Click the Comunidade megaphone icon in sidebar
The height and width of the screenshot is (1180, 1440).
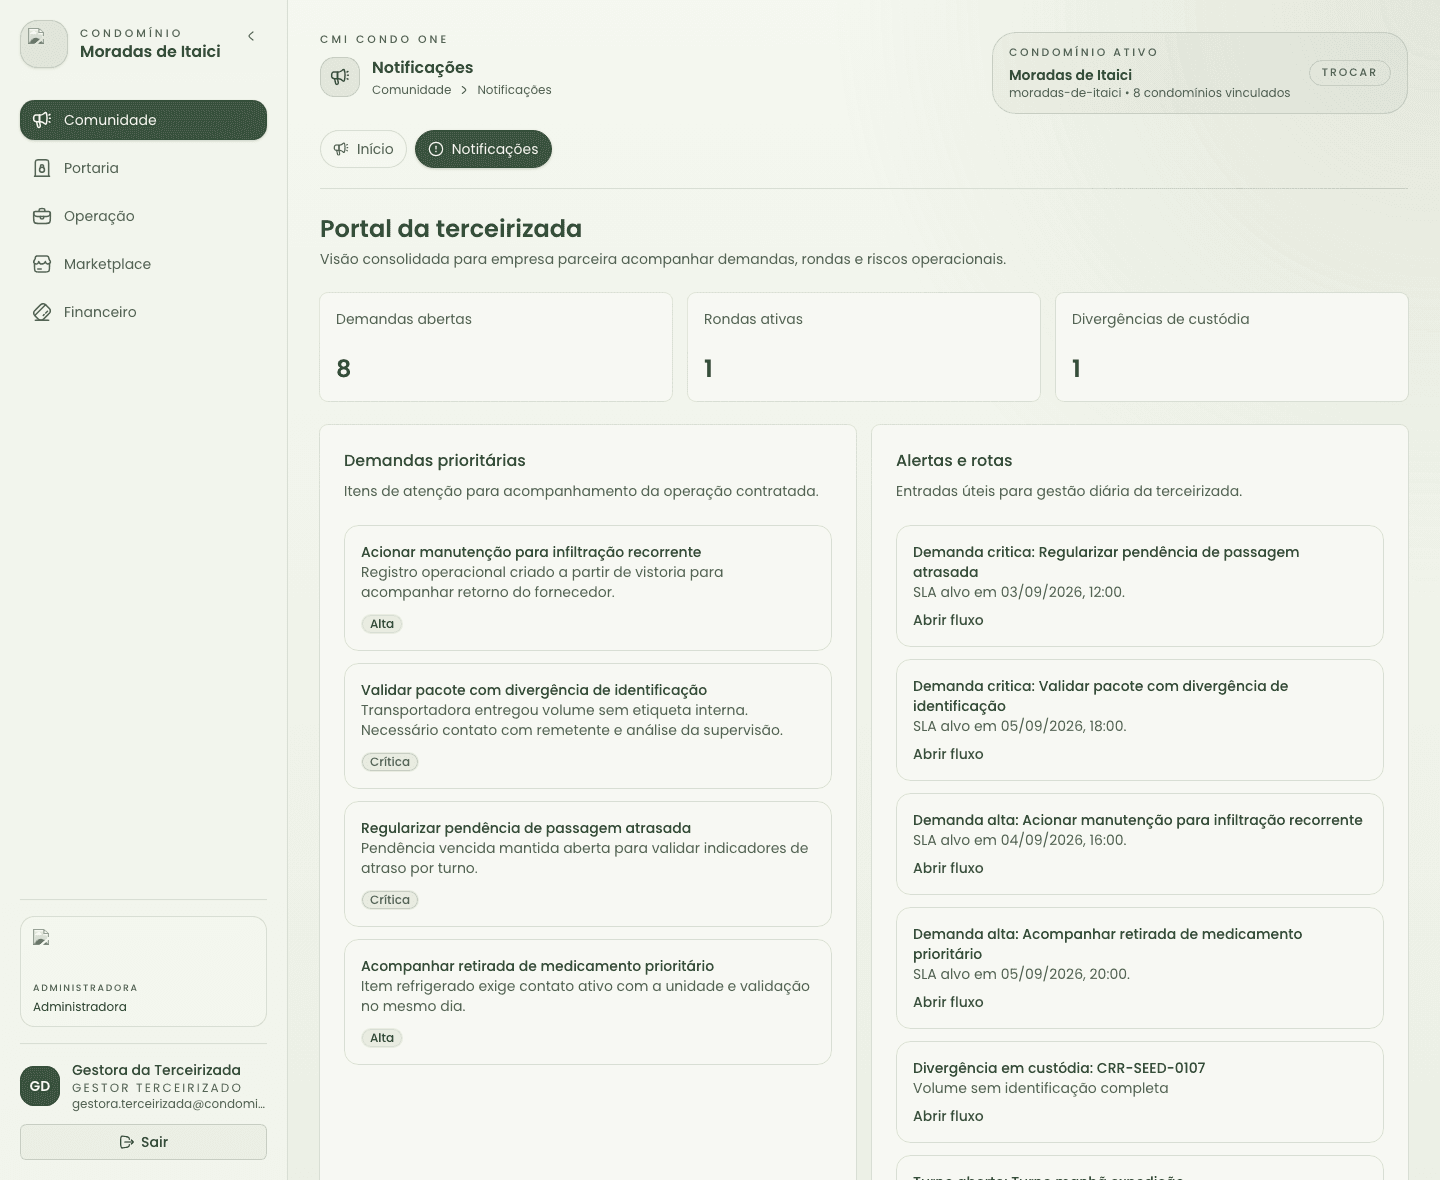click(x=42, y=120)
